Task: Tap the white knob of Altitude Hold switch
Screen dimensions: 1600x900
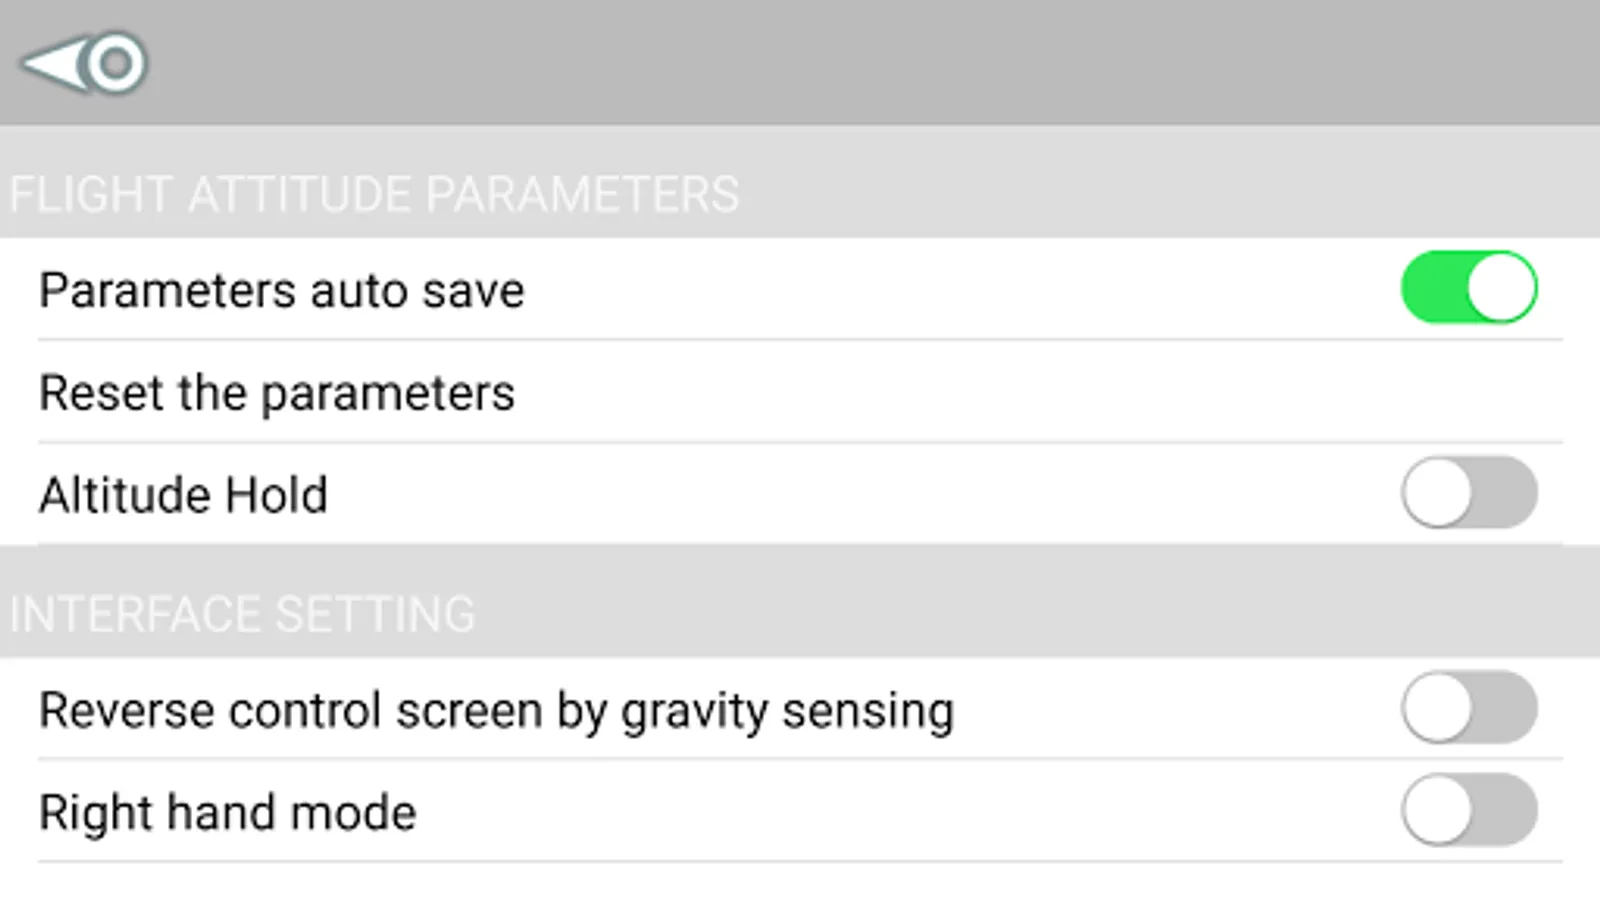Action: pyautogui.click(x=1437, y=492)
